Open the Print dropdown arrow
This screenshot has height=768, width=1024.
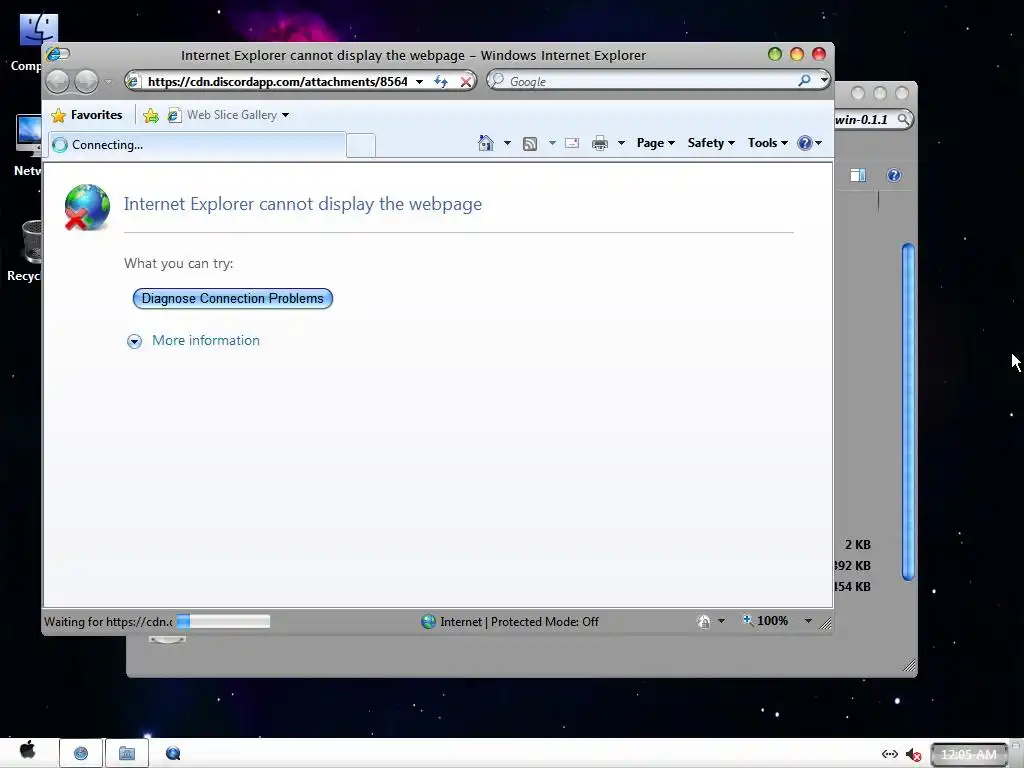621,143
